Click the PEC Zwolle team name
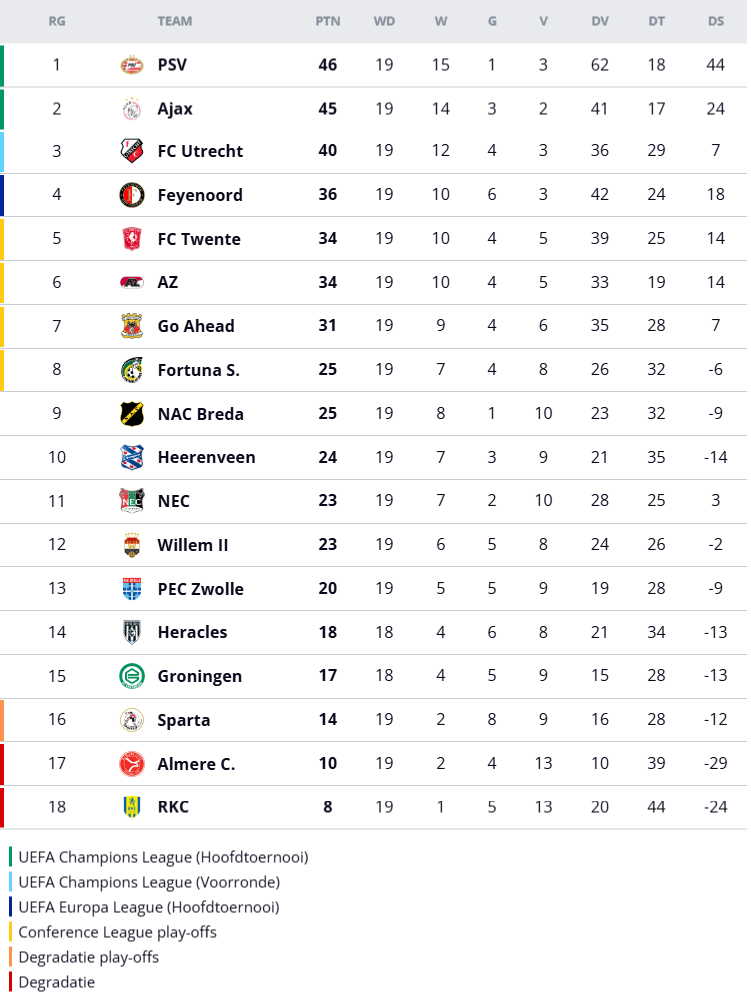751x1001 pixels. pos(200,589)
